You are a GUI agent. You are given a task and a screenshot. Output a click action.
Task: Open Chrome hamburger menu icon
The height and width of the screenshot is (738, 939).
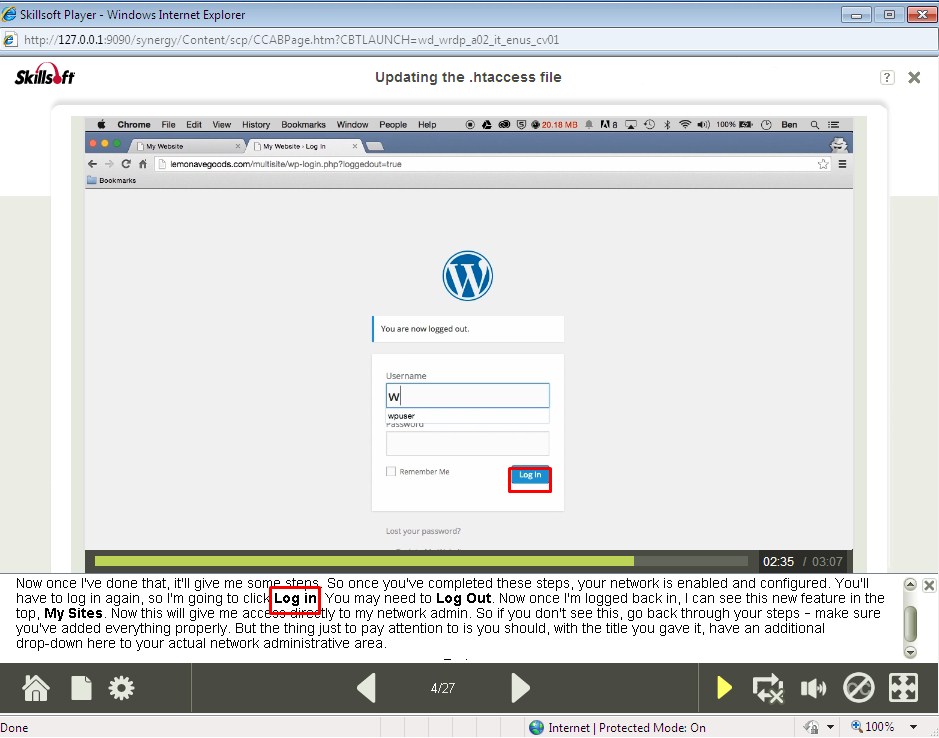point(842,164)
